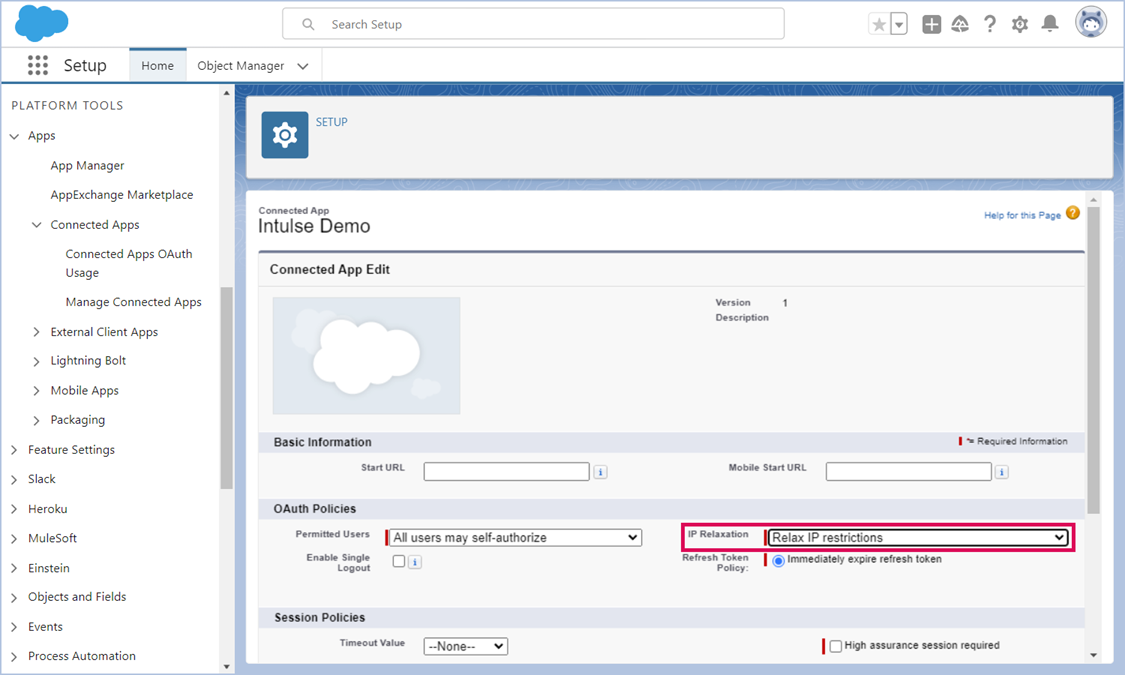Click the favorites star icon

tap(879, 24)
